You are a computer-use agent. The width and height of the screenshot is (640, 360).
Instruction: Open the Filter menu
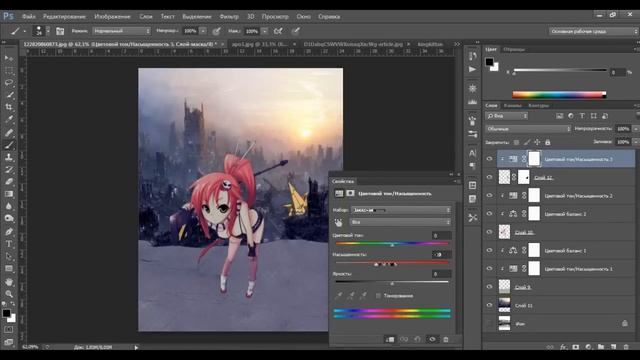pos(229,17)
